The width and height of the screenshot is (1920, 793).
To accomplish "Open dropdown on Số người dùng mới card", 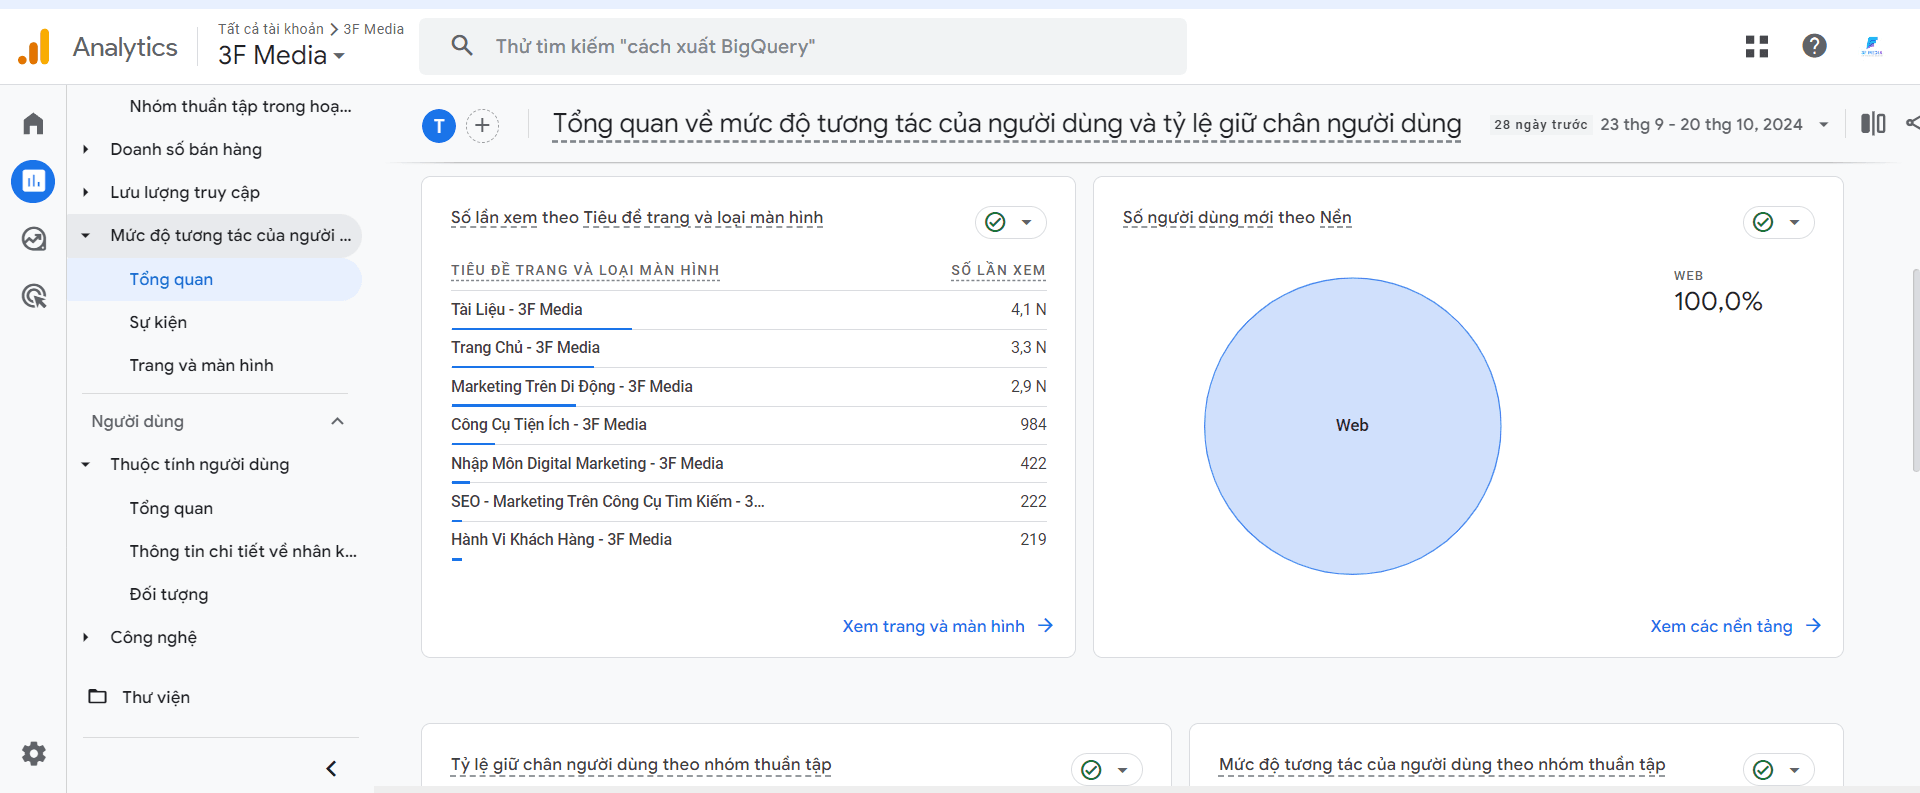I will pos(1794,222).
